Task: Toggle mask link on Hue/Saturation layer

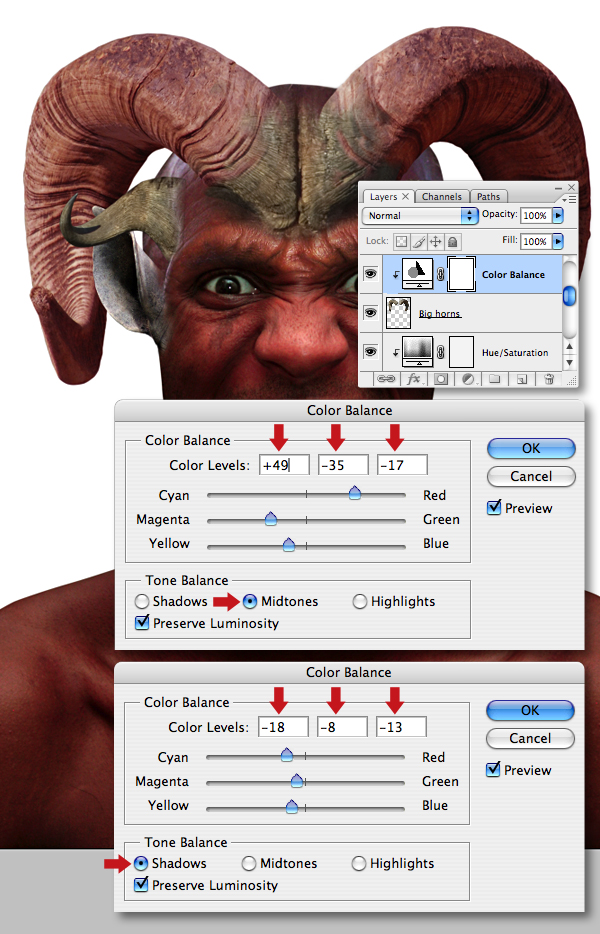Action: (440, 353)
